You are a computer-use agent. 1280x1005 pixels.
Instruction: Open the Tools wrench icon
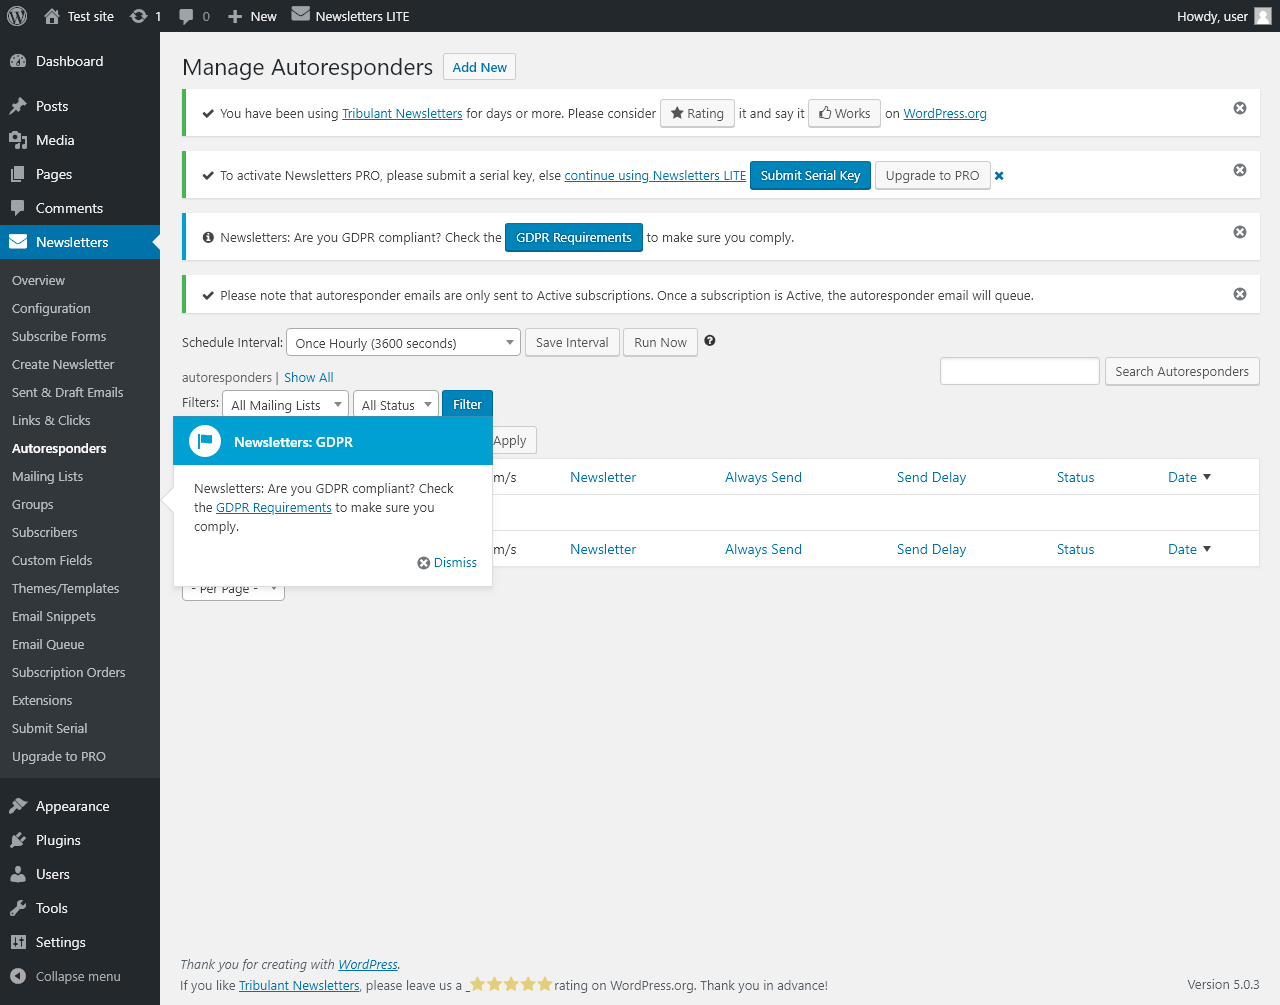pyautogui.click(x=18, y=908)
